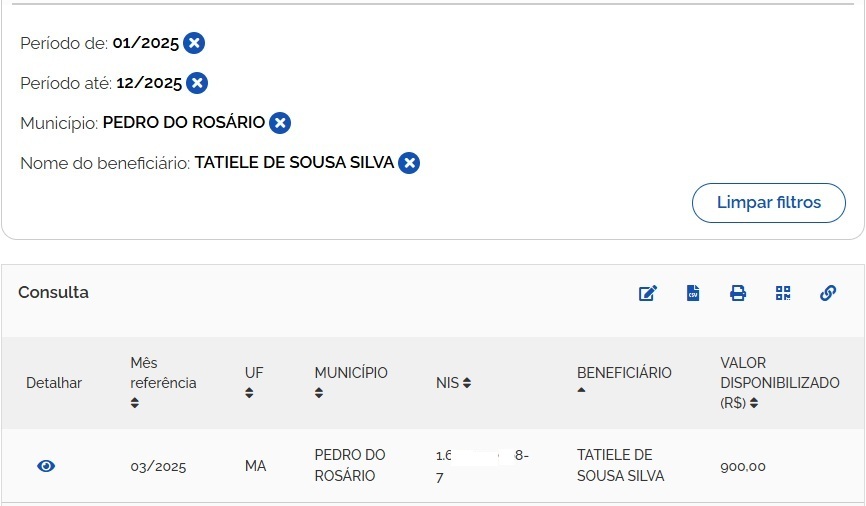Remove the Nome do beneficiário filter
Screen dimensions: 866x506
pos(409,163)
